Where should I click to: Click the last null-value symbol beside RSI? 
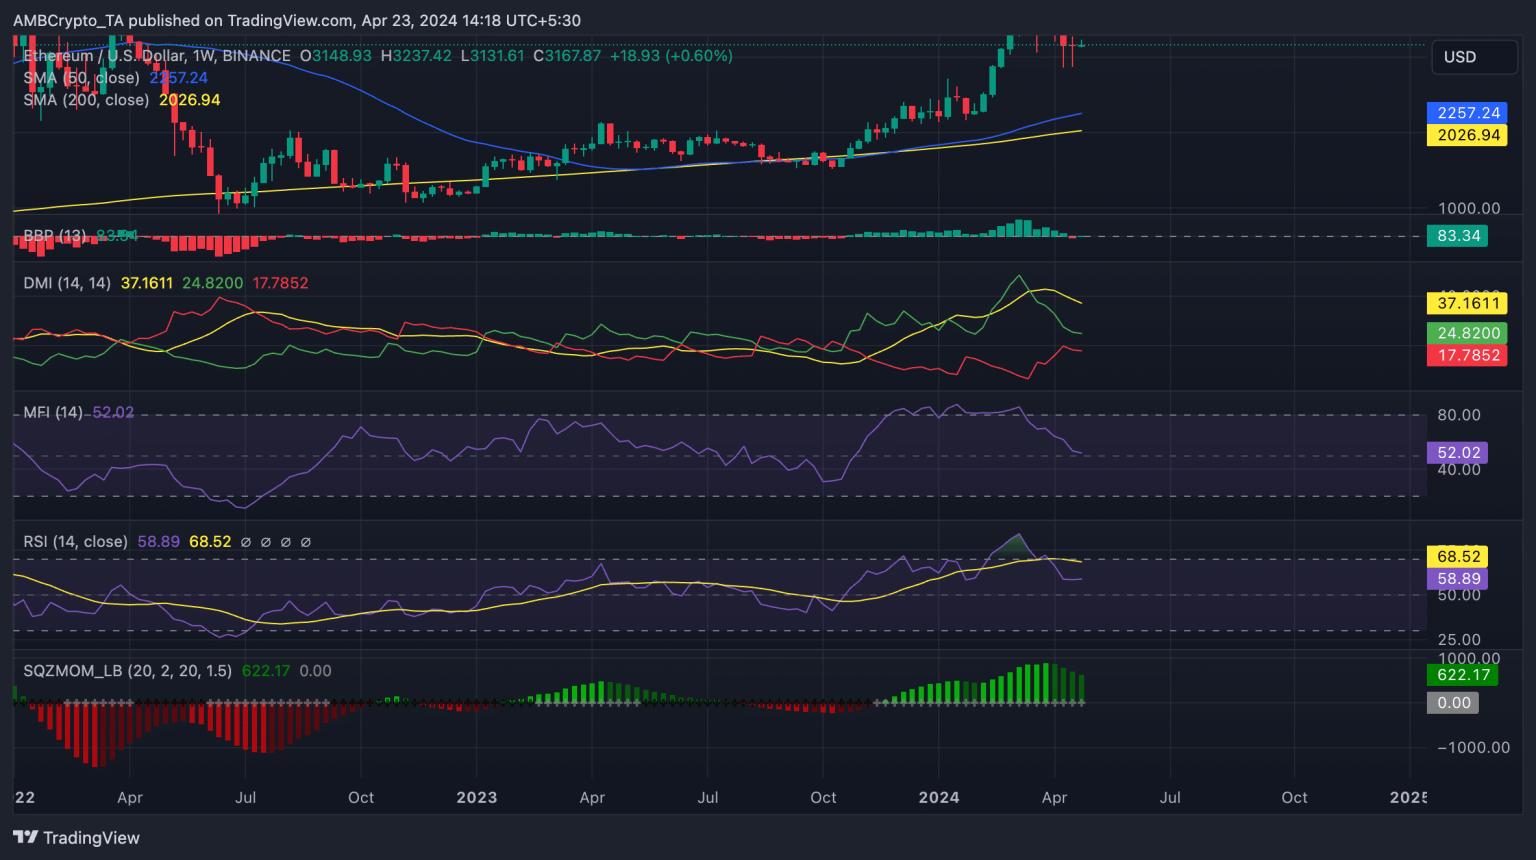tap(306, 542)
